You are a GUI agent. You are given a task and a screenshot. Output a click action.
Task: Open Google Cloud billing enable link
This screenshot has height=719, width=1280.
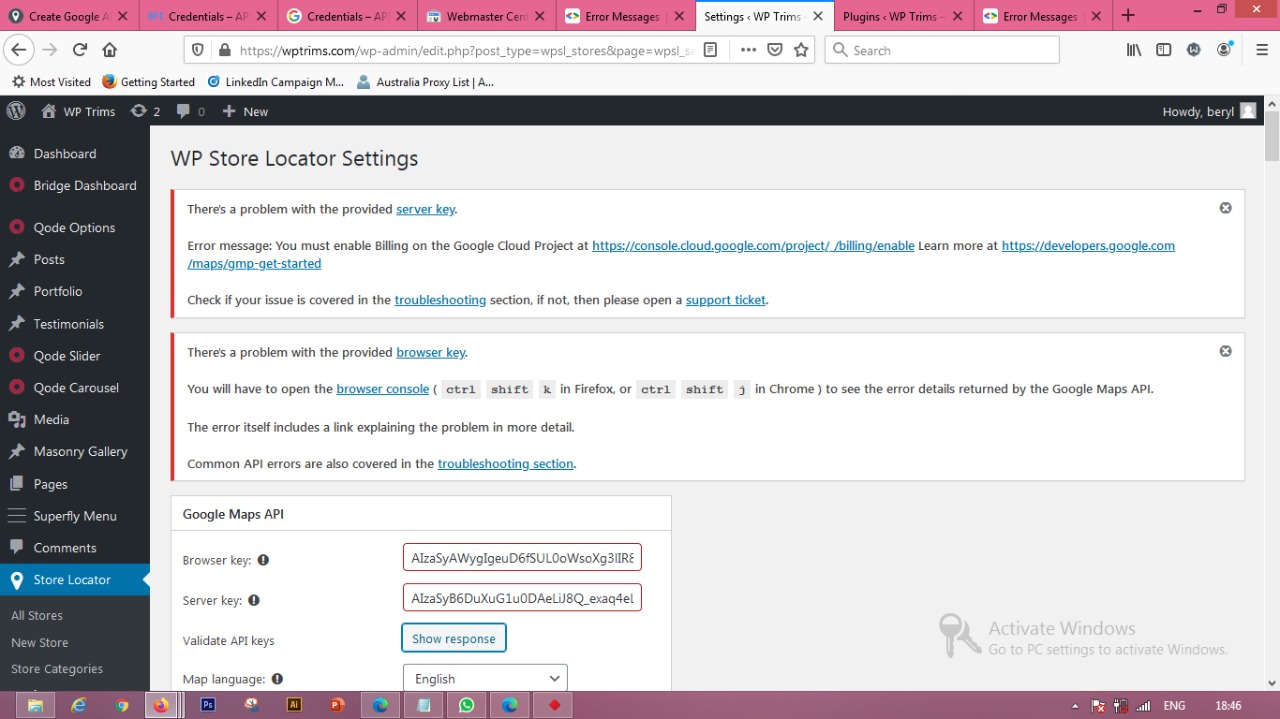click(x=753, y=245)
